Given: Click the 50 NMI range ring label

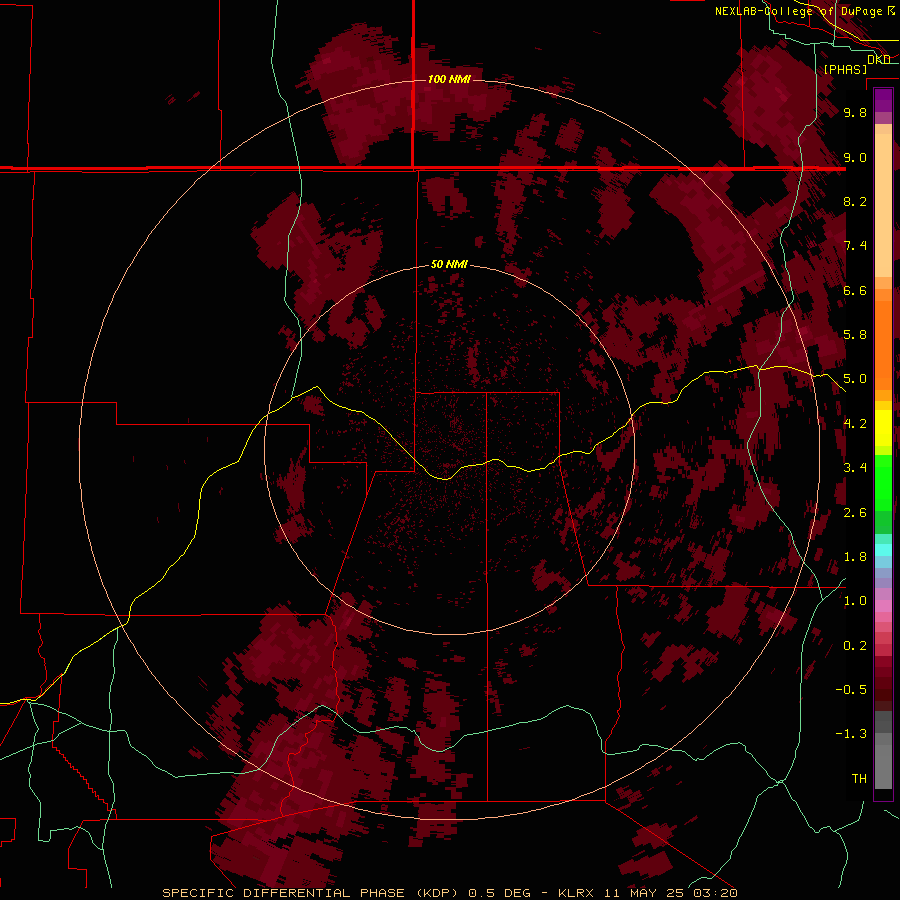Looking at the screenshot, I should click(449, 264).
